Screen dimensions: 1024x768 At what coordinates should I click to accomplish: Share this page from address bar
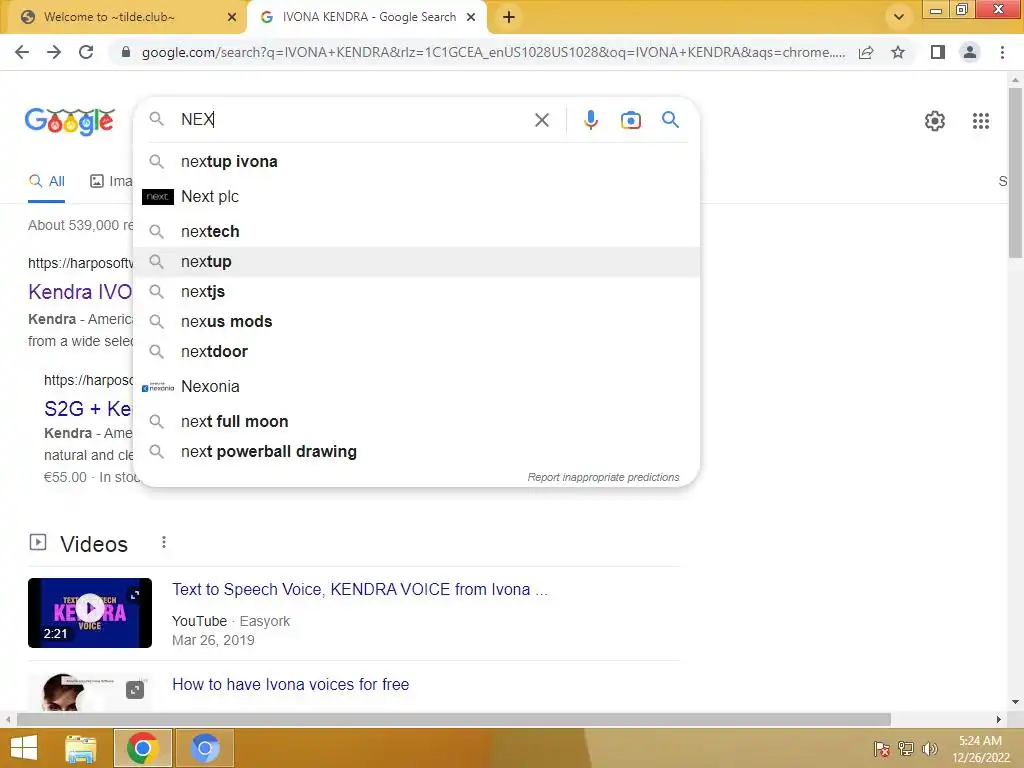pos(866,52)
